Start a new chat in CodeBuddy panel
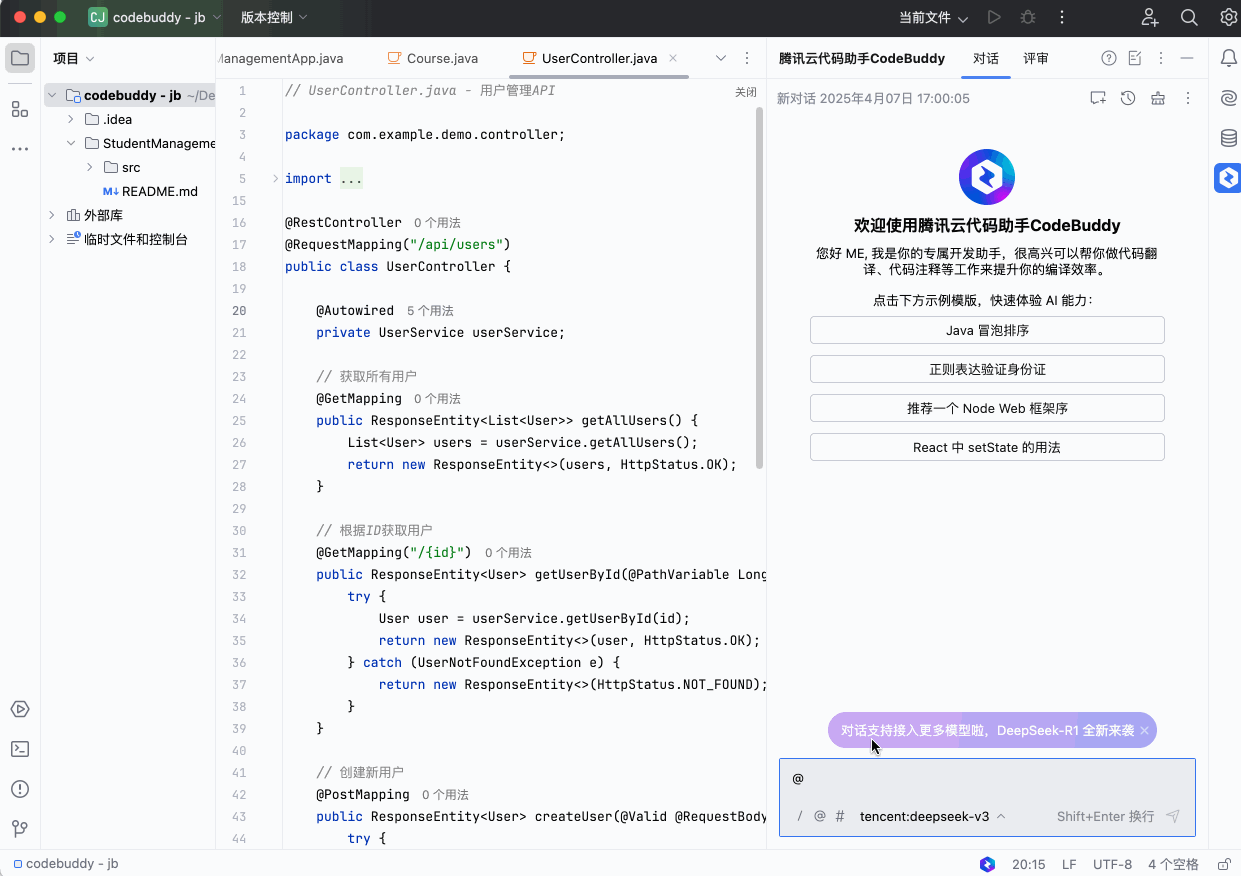 click(1097, 97)
